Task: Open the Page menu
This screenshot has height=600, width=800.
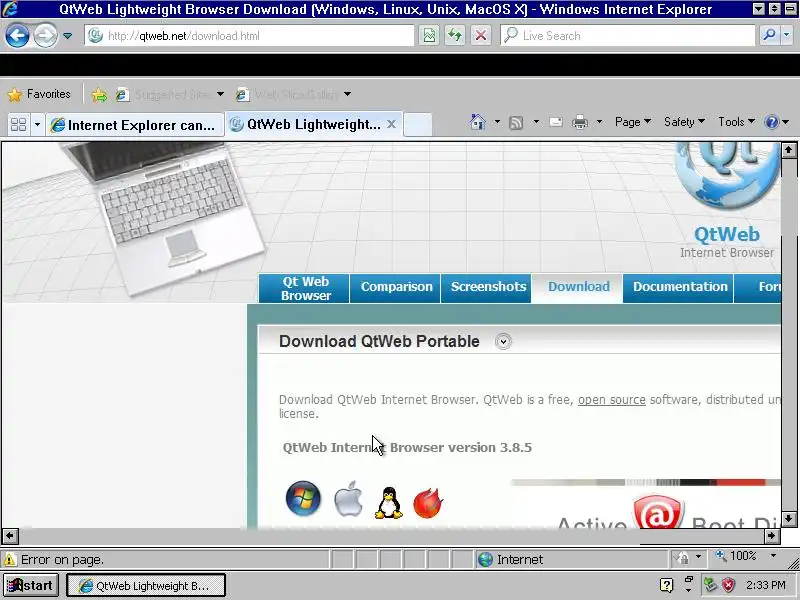Action: pyautogui.click(x=633, y=122)
